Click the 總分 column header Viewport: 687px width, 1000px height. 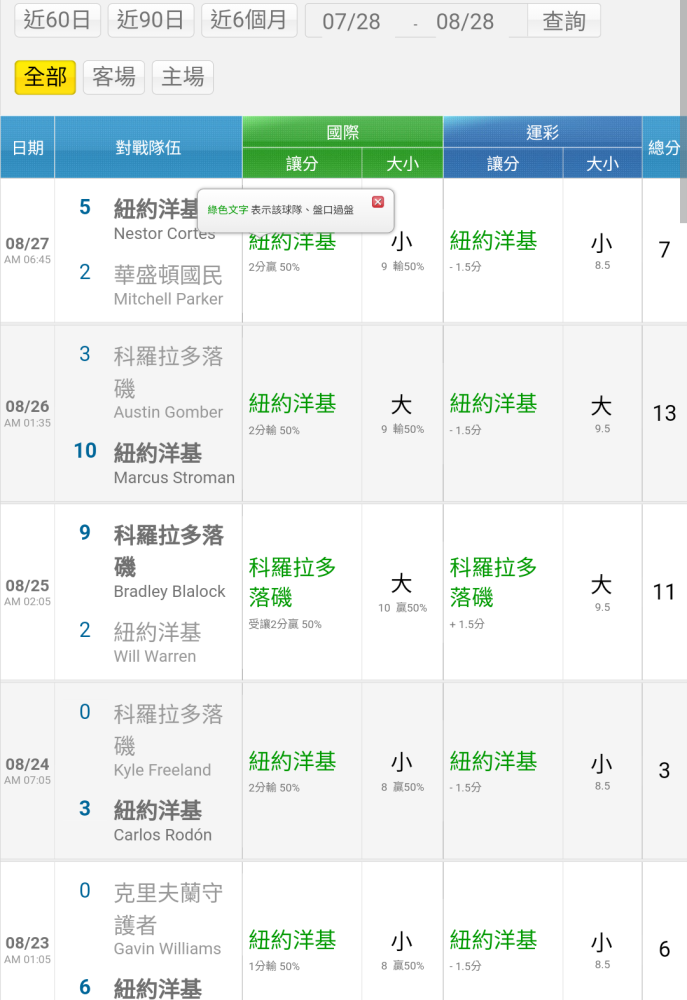[664, 147]
